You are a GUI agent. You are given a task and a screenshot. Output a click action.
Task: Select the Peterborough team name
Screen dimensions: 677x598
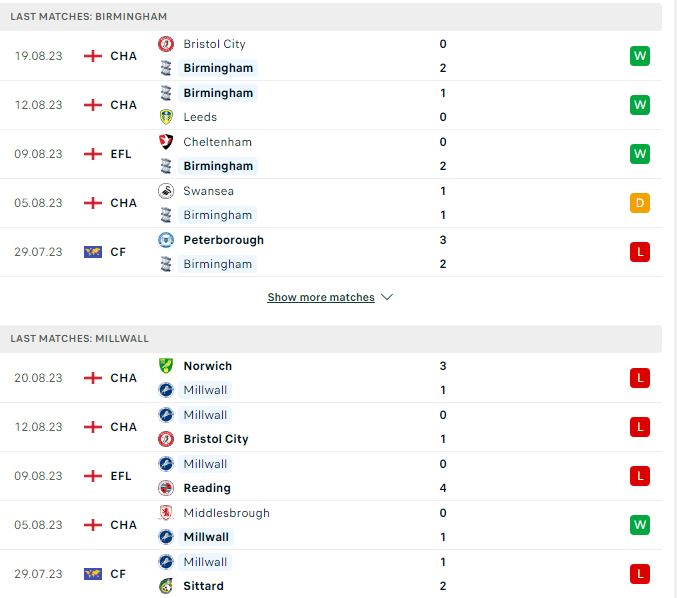223,240
